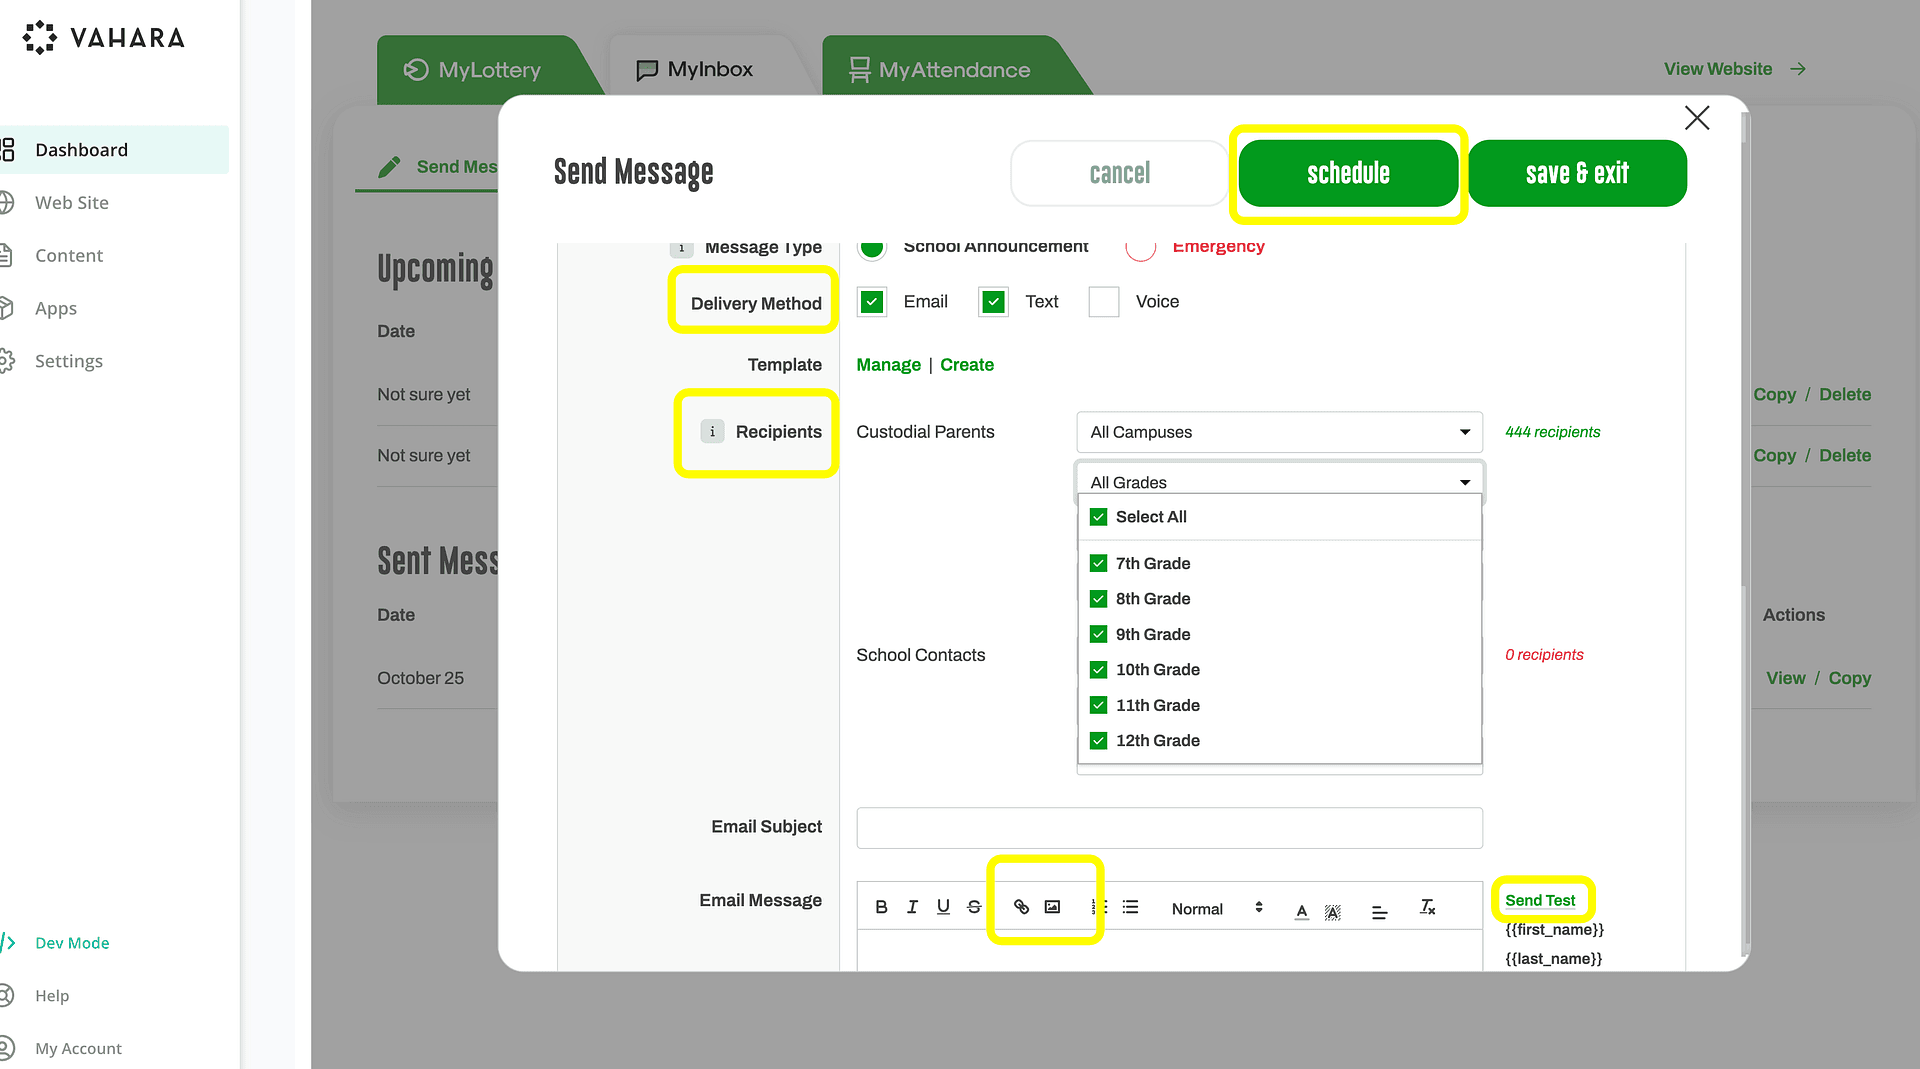Enable the Voice delivery checkbox
1920x1069 pixels.
pos(1103,302)
